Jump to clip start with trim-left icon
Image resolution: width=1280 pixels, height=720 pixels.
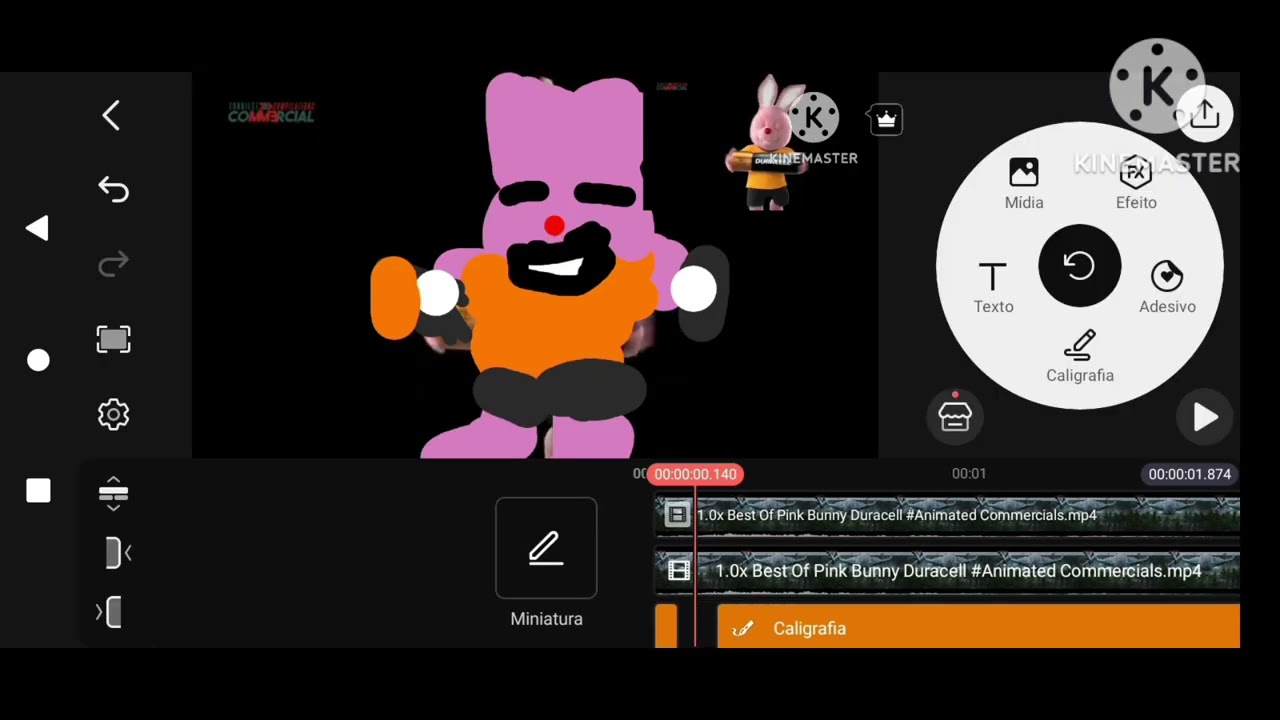(117, 553)
